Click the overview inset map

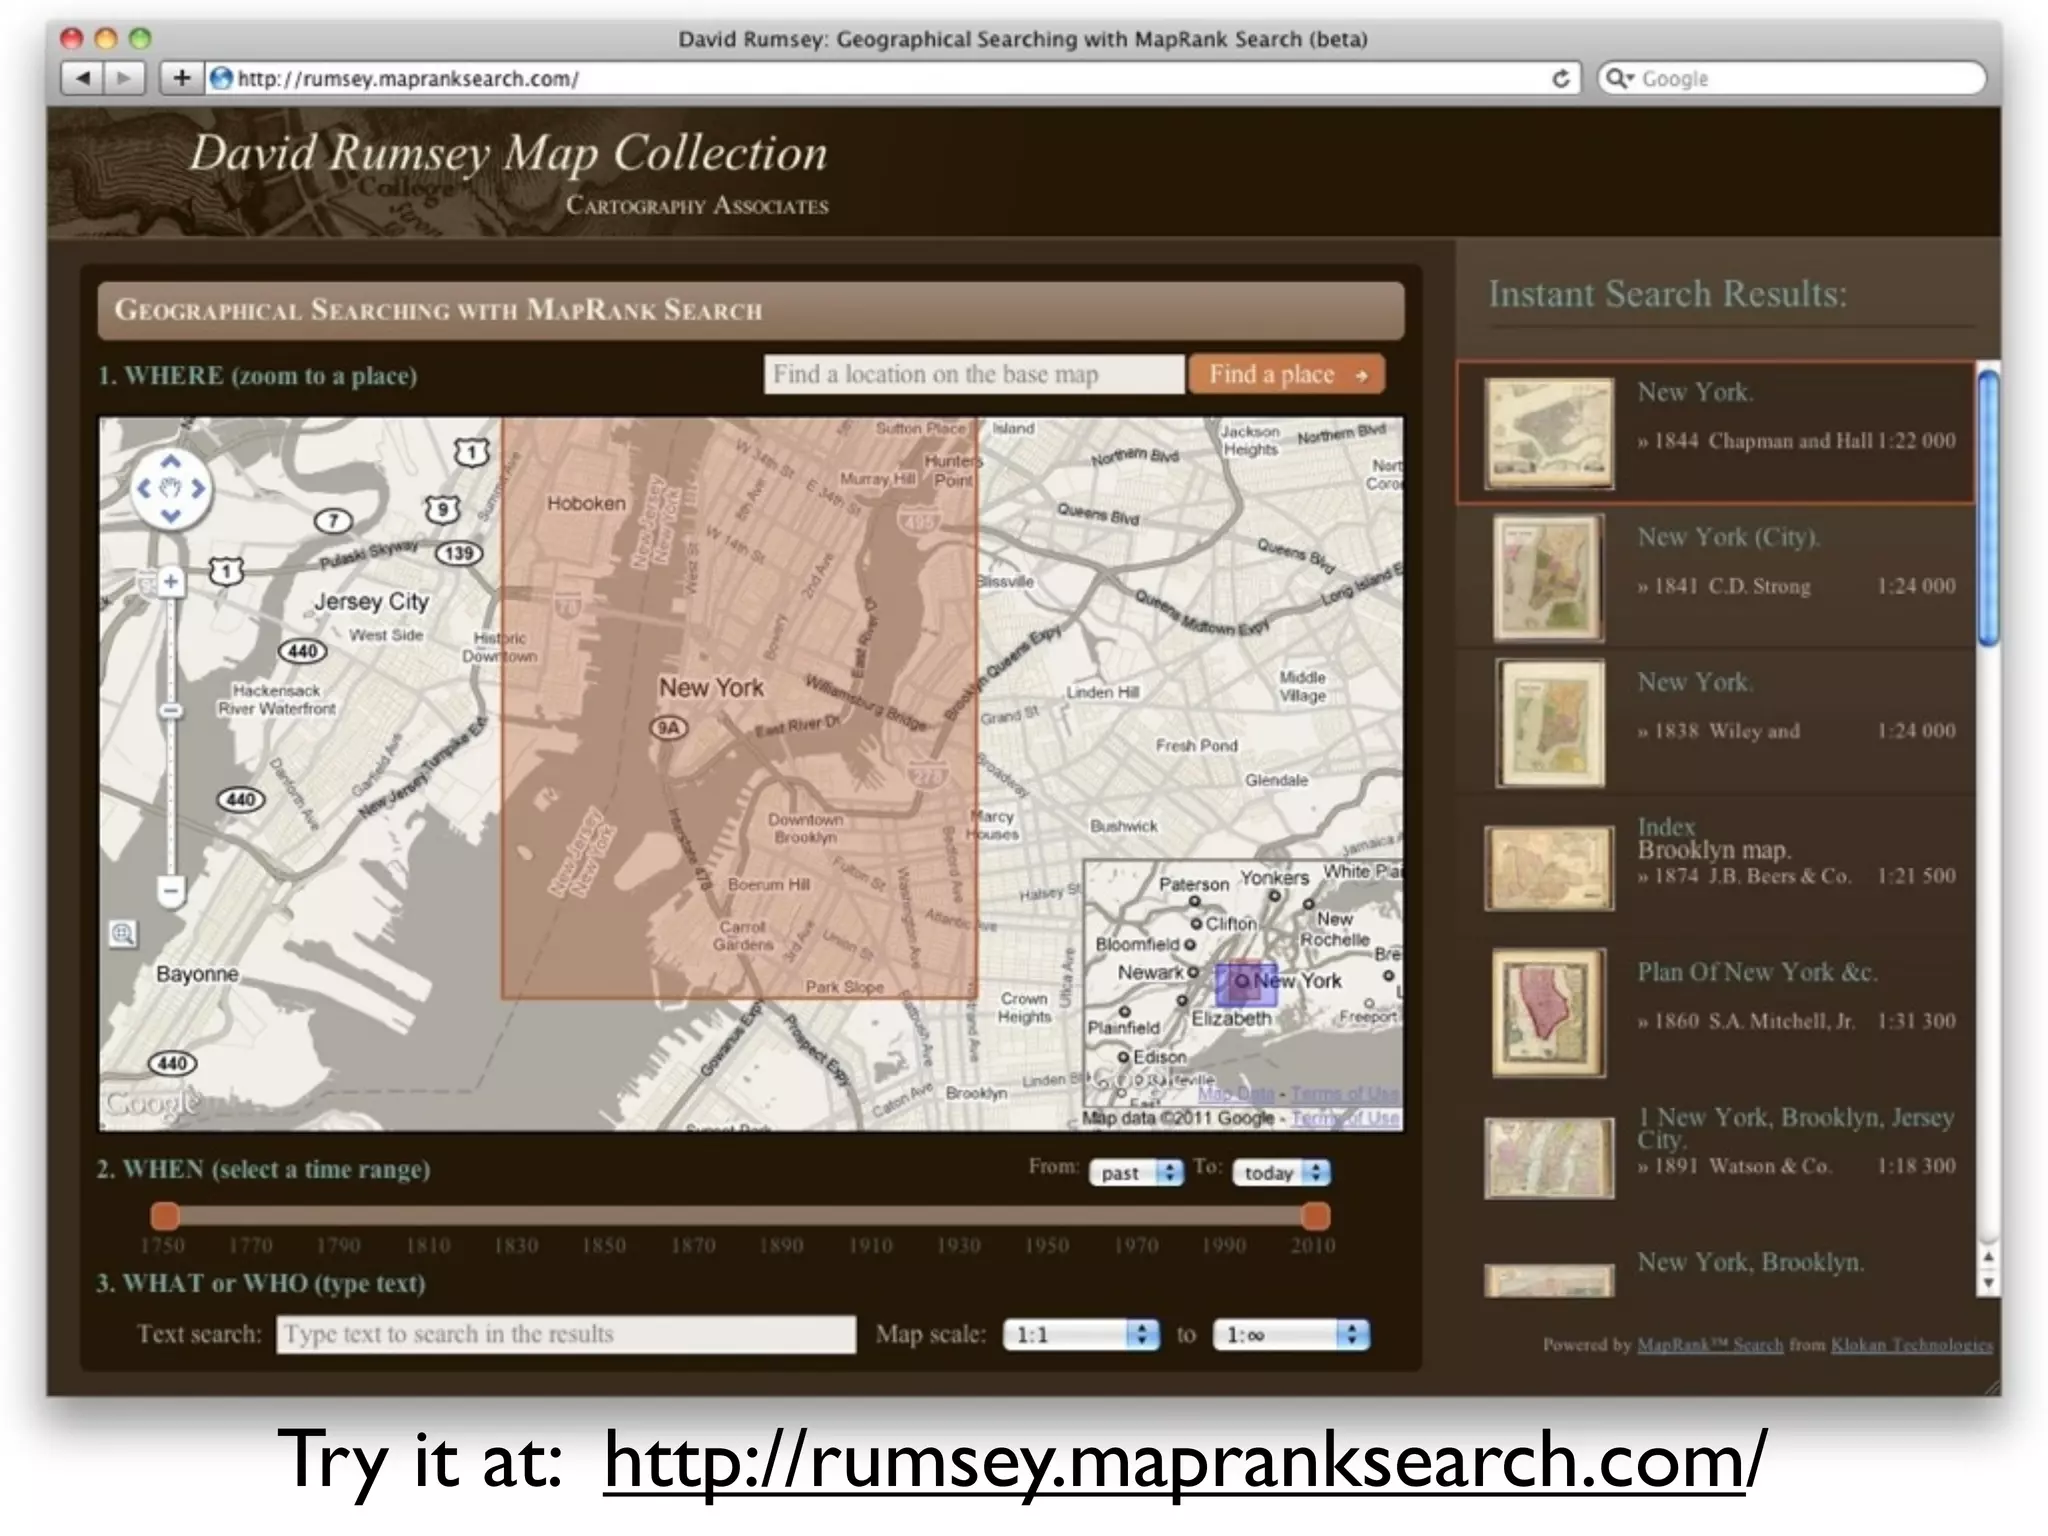[x=1243, y=985]
